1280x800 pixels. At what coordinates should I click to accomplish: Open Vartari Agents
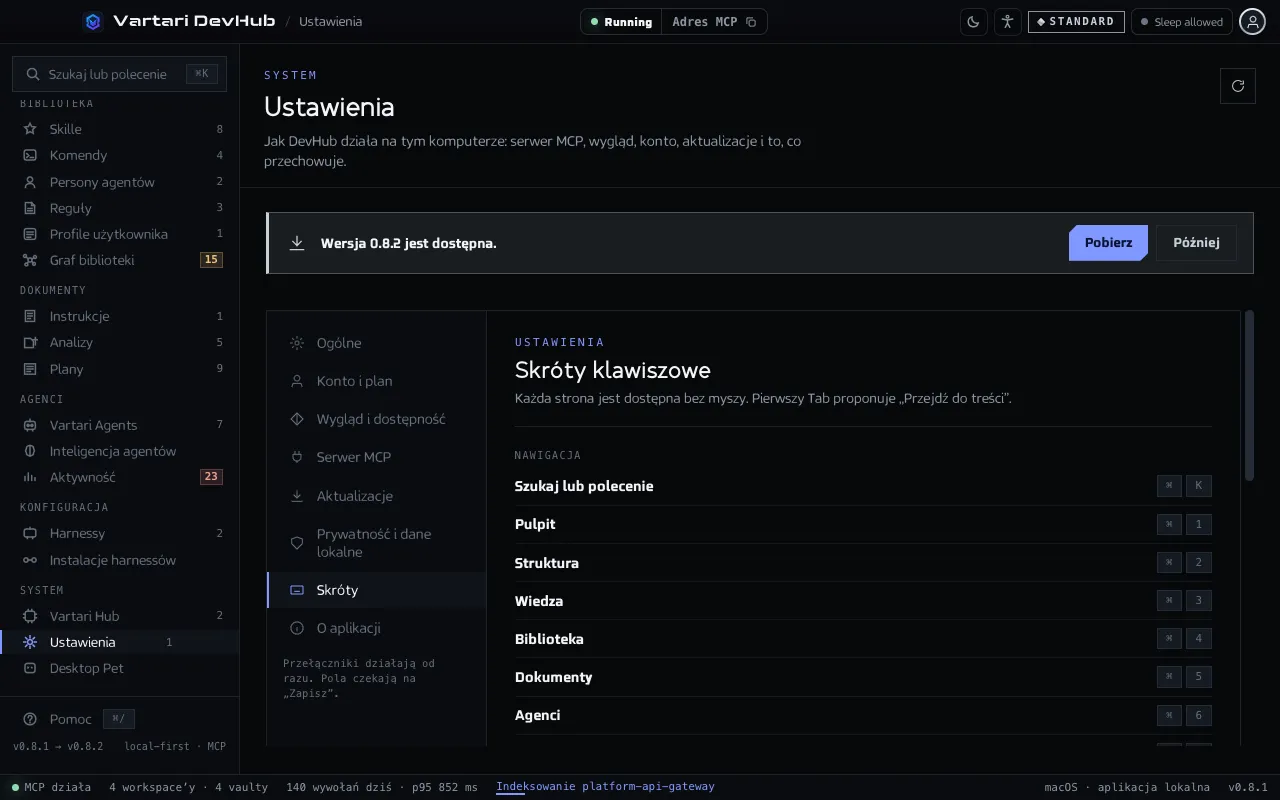coord(120,425)
